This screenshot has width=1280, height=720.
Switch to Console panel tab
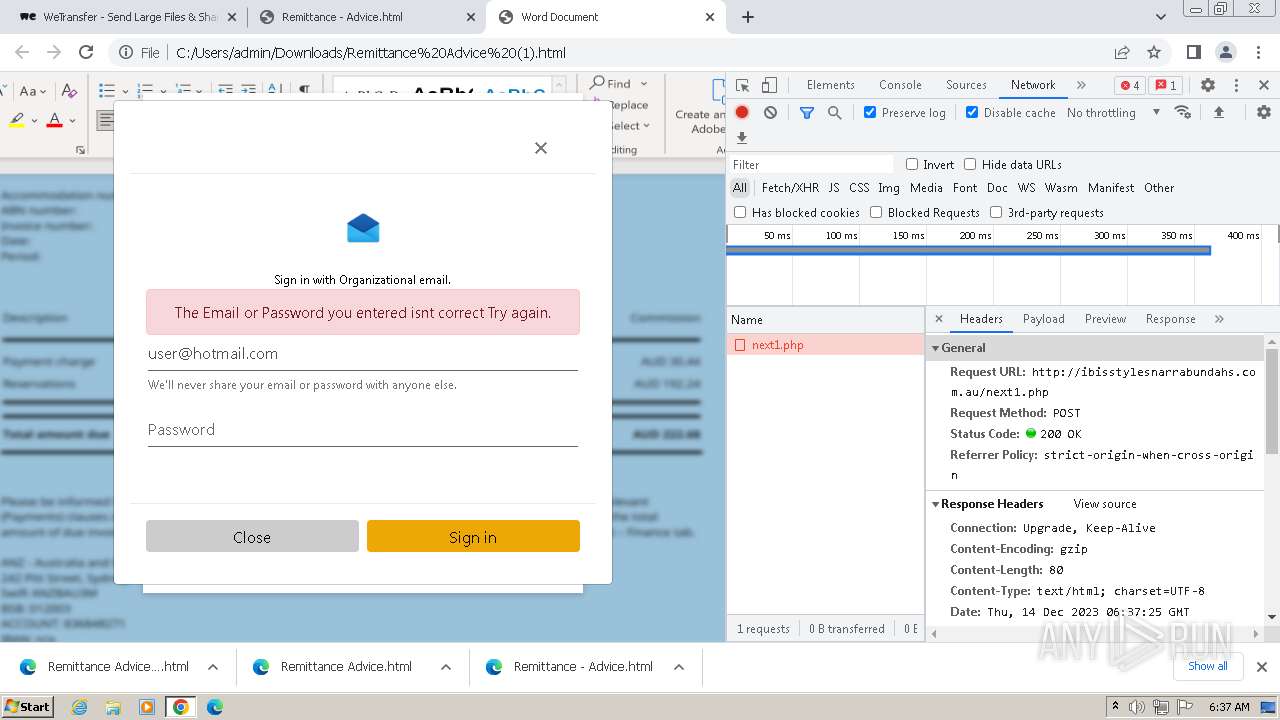(x=900, y=85)
